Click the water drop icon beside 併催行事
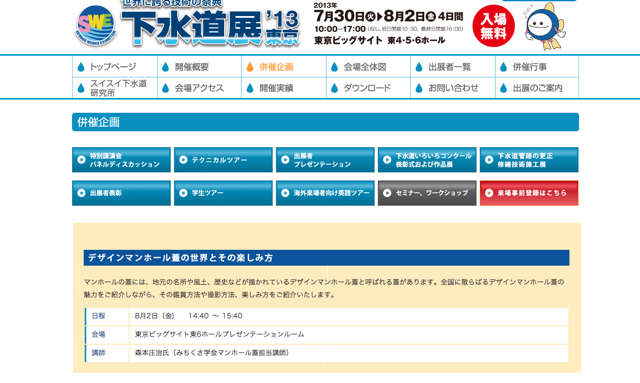This screenshot has height=383, width=640. [503, 67]
